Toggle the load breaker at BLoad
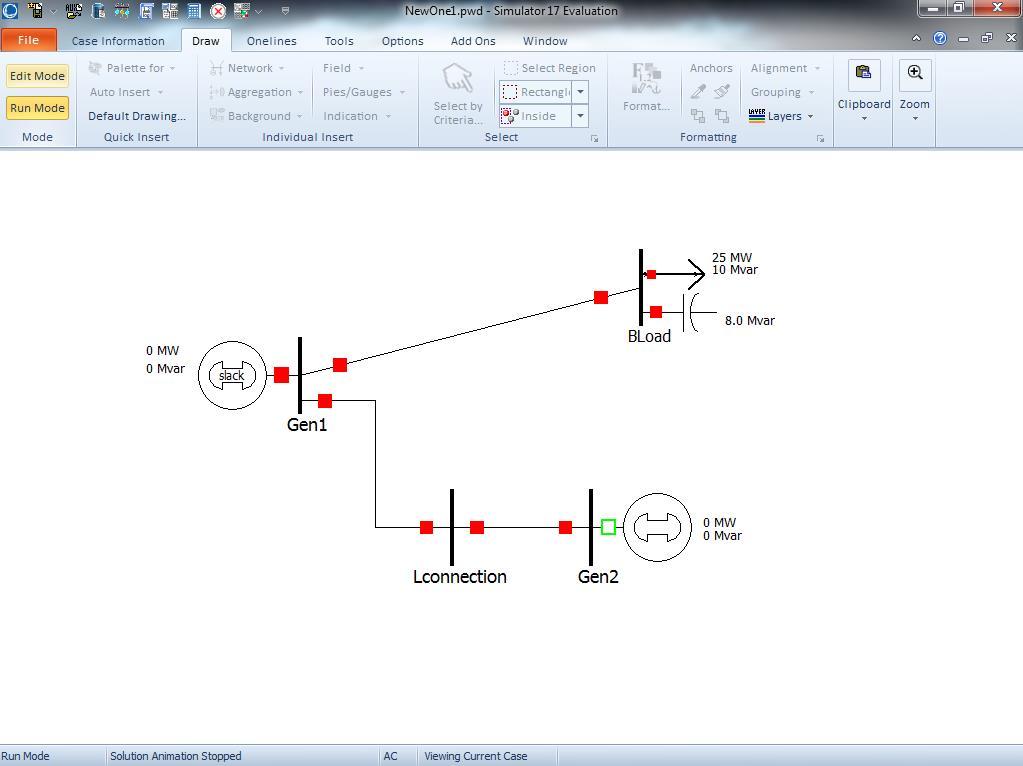This screenshot has width=1023, height=766. tap(651, 274)
